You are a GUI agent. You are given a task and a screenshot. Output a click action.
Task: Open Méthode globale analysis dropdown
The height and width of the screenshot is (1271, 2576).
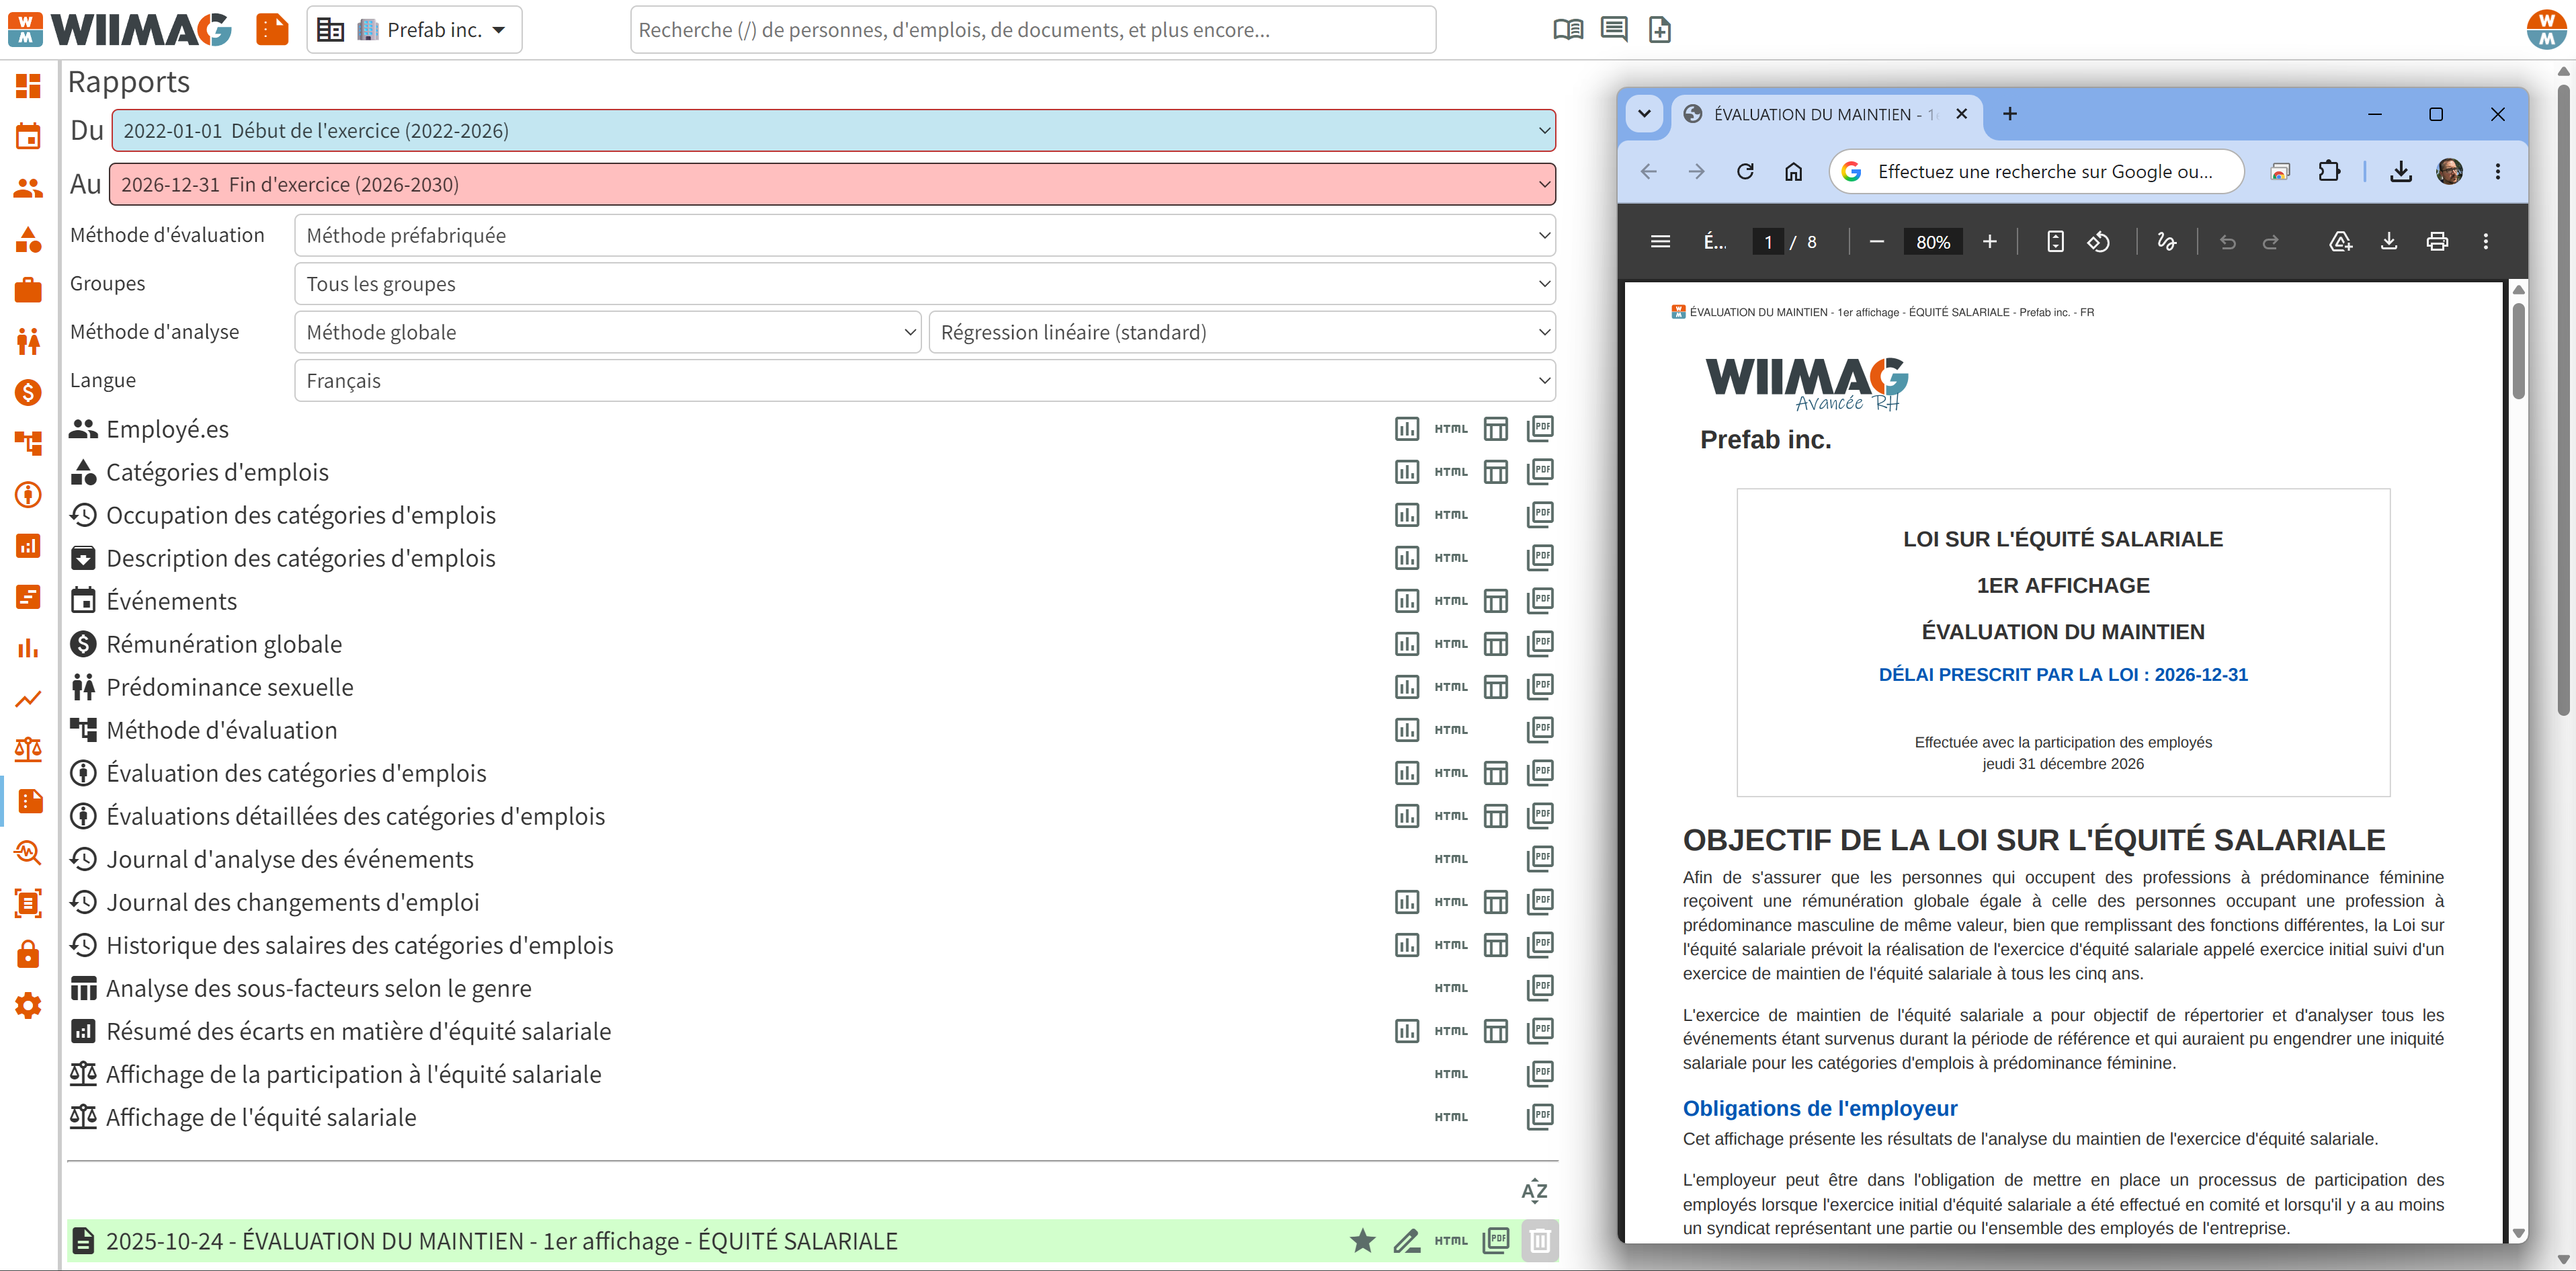click(608, 332)
